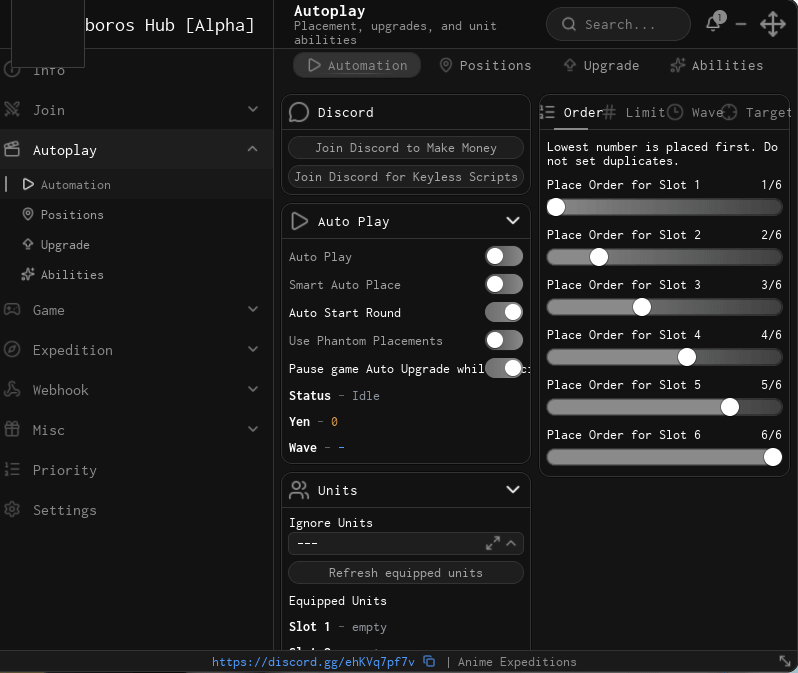Adjust Place Order for Slot 6 slider
This screenshot has height=673, width=798.
pyautogui.click(x=664, y=457)
